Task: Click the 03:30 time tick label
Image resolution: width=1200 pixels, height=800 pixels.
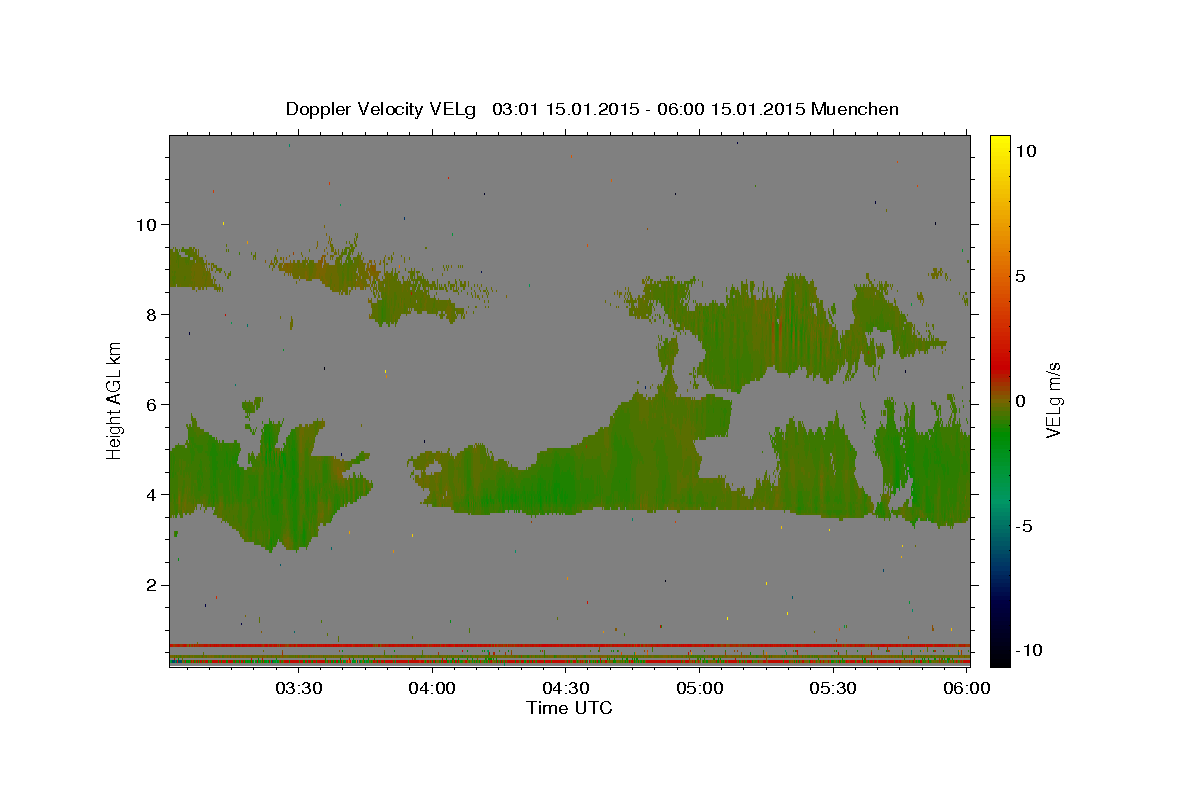Action: click(x=298, y=688)
